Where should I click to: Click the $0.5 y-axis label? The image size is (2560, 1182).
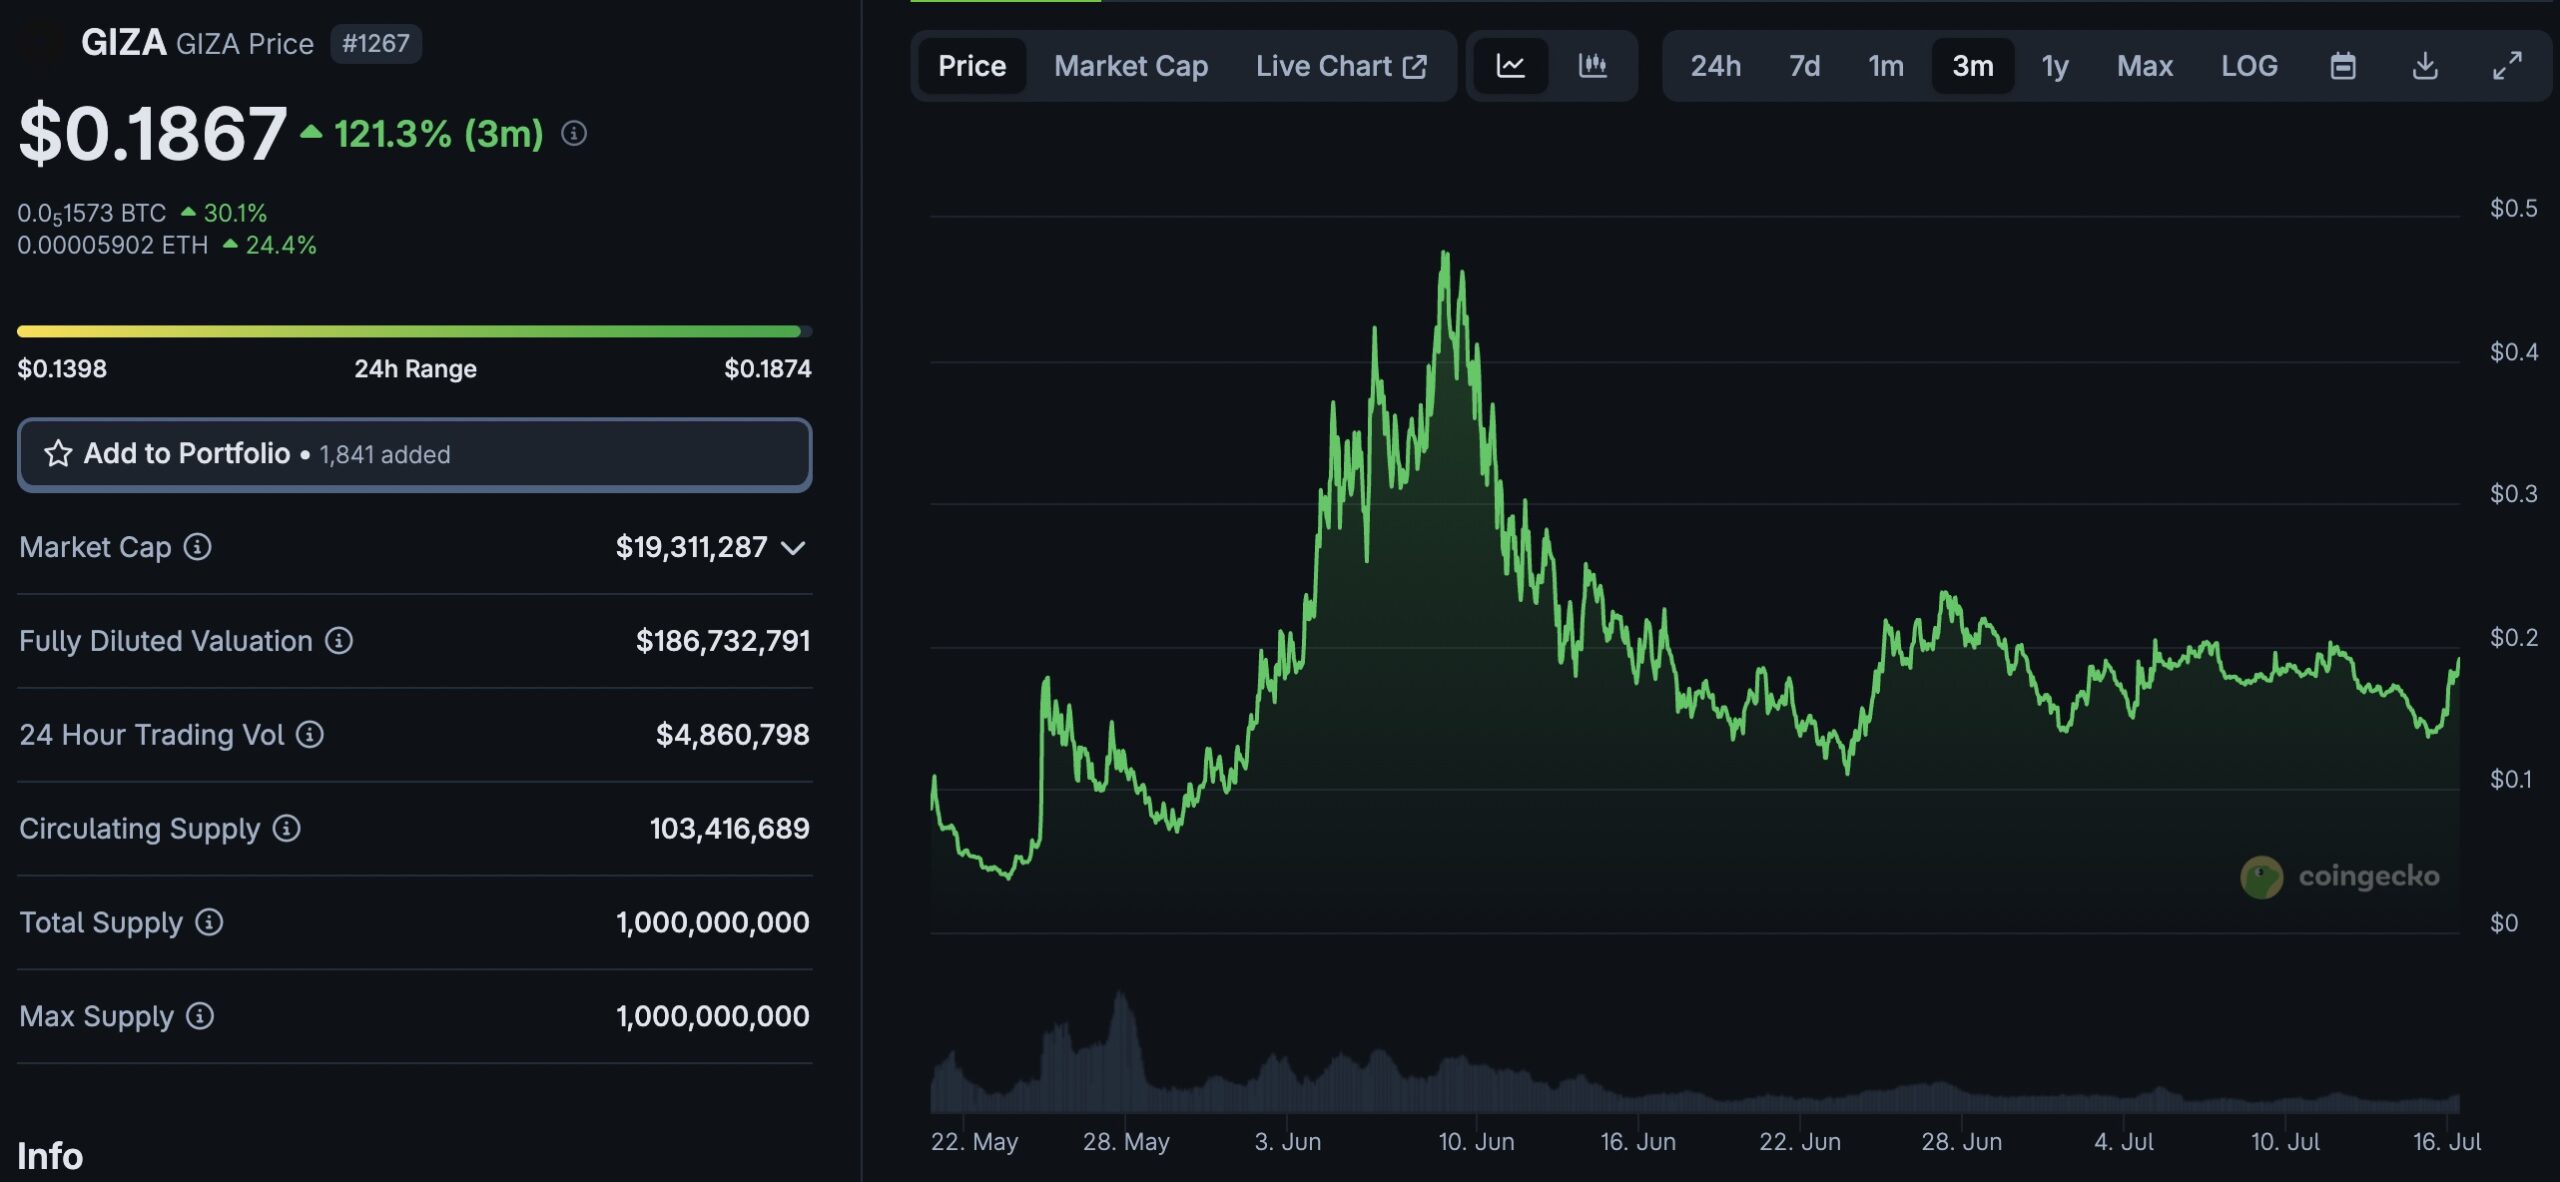(2513, 209)
